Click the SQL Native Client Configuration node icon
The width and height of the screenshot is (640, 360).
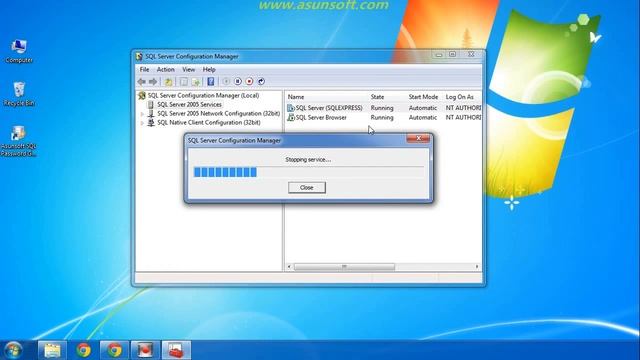click(151, 122)
